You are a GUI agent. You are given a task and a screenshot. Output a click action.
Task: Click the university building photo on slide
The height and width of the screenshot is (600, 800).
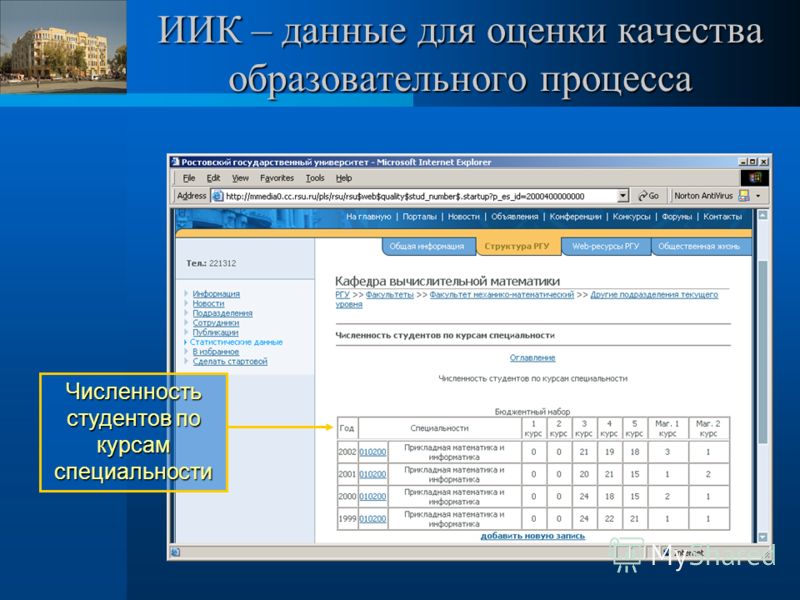(63, 47)
